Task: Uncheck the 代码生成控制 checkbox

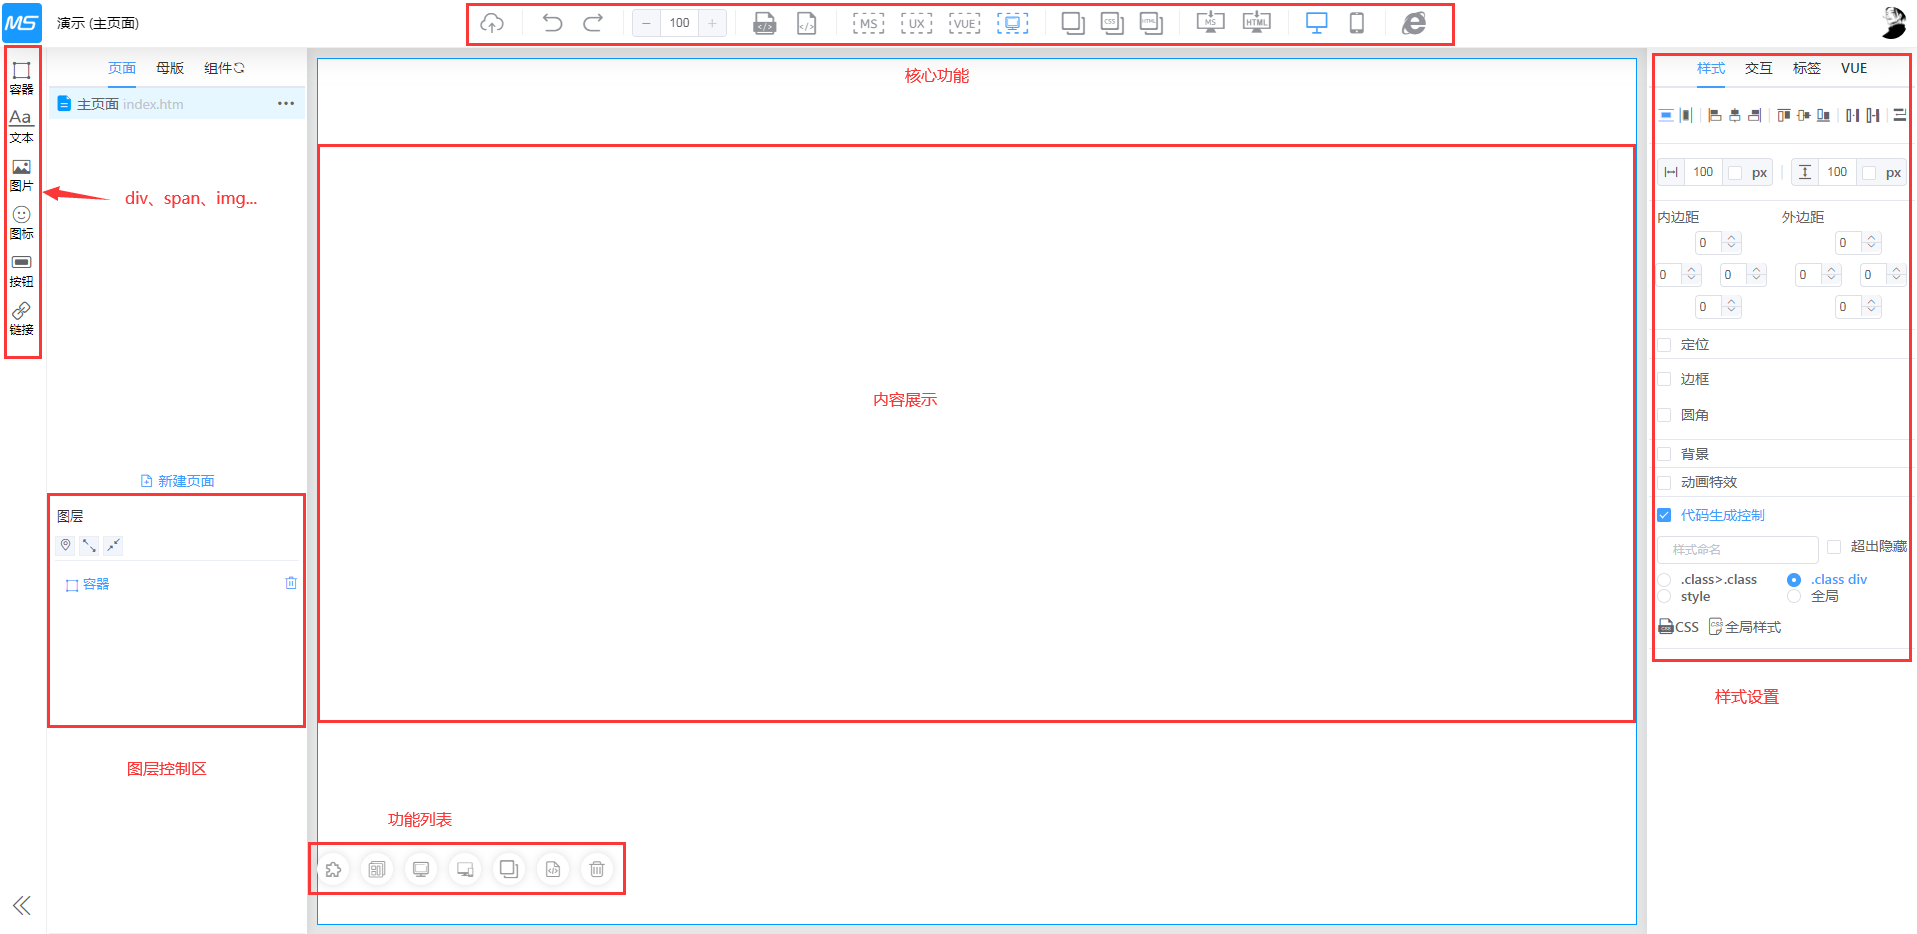Action: 1664,515
